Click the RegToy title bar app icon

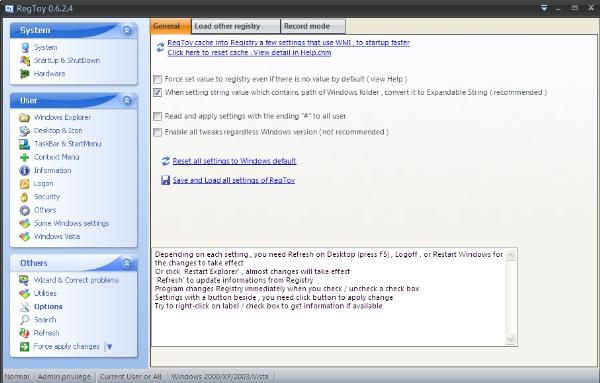[x=9, y=8]
